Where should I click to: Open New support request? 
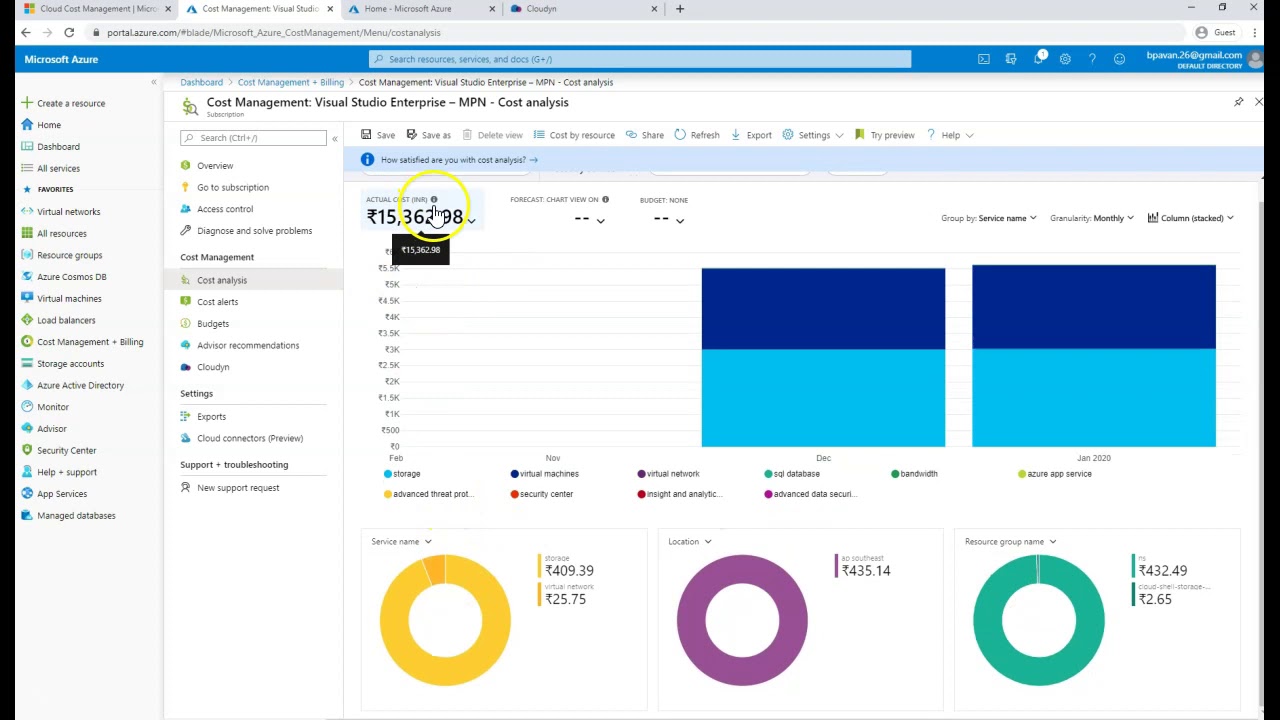tap(238, 488)
